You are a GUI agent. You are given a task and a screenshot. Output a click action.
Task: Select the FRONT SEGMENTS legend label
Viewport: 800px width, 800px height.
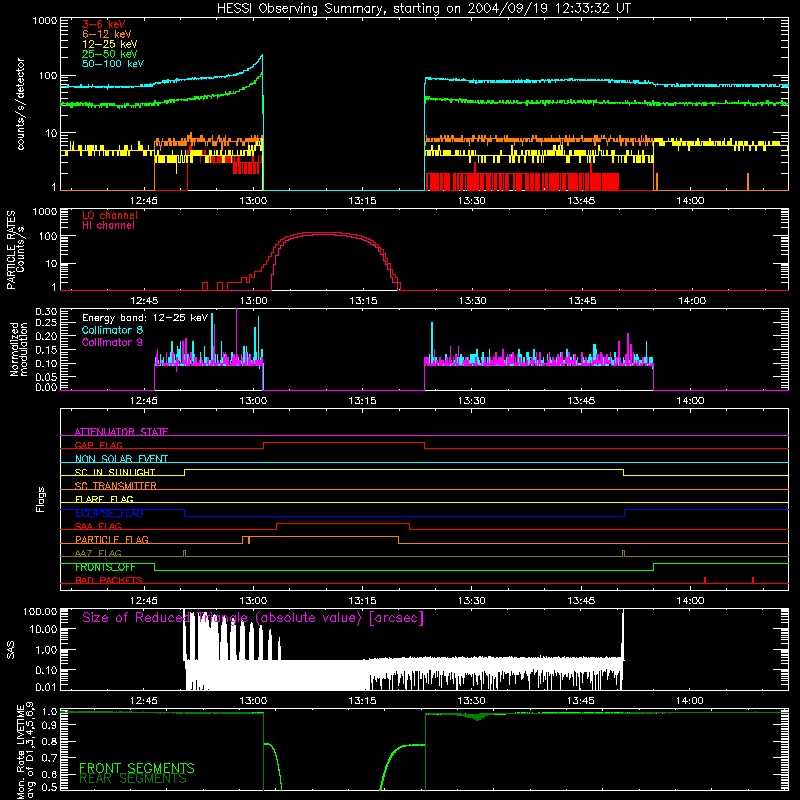[x=137, y=768]
